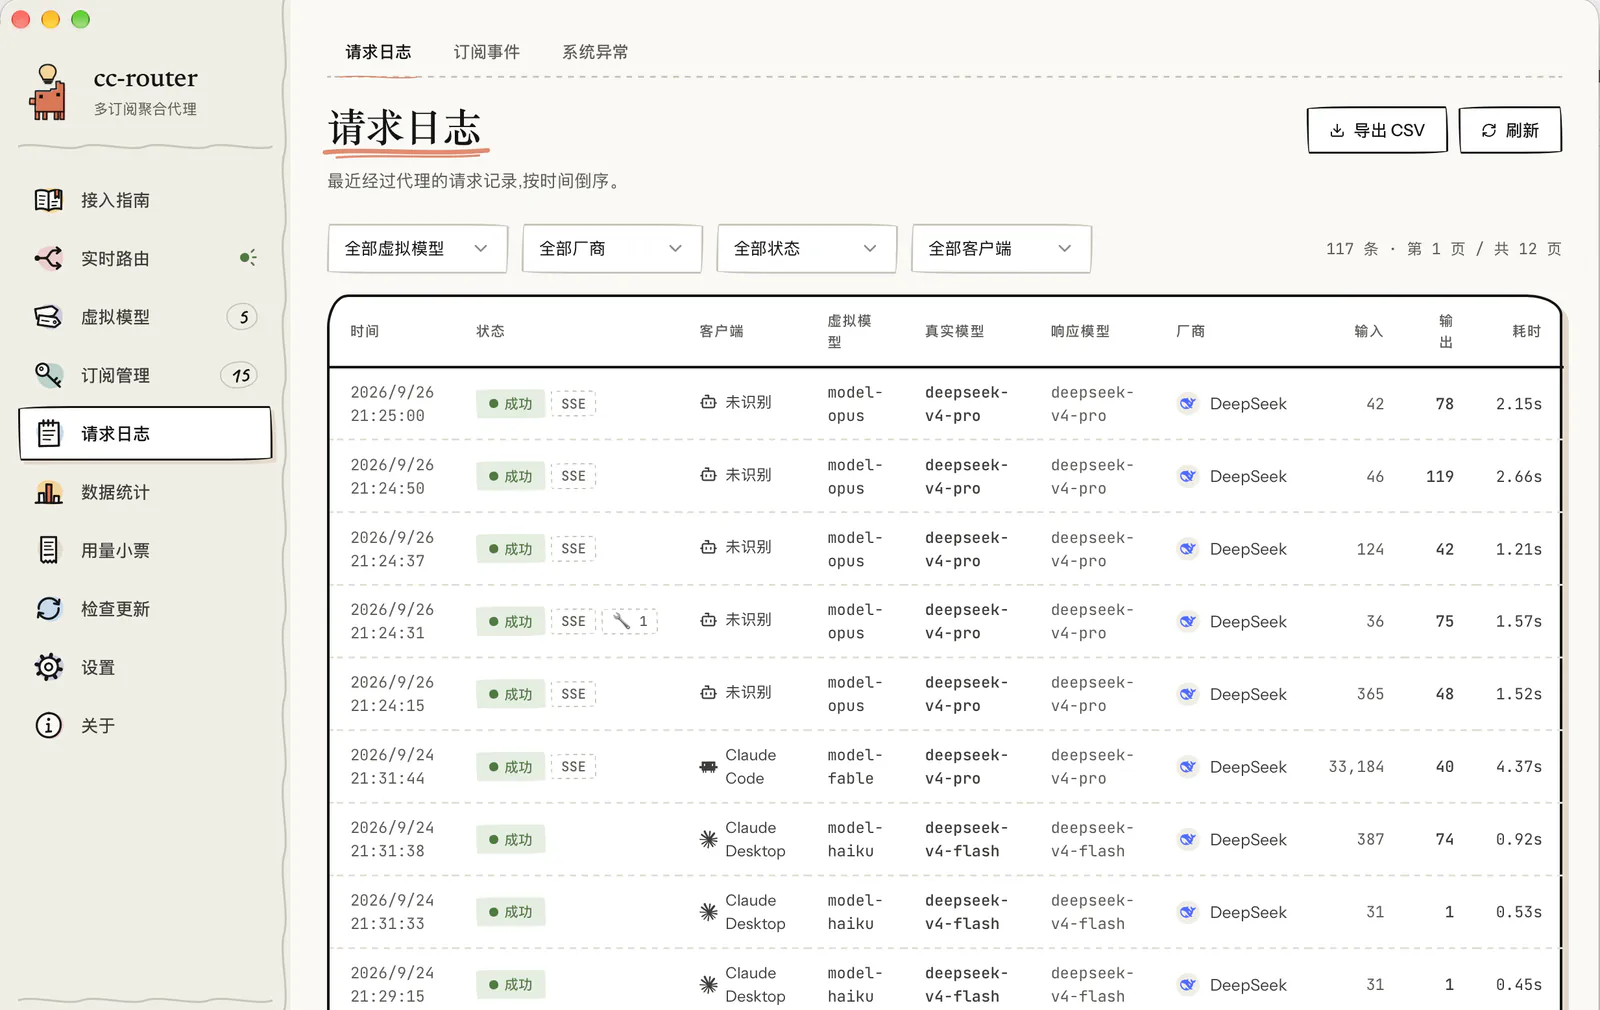Click the 时间 column header
The width and height of the screenshot is (1600, 1010).
[365, 331]
